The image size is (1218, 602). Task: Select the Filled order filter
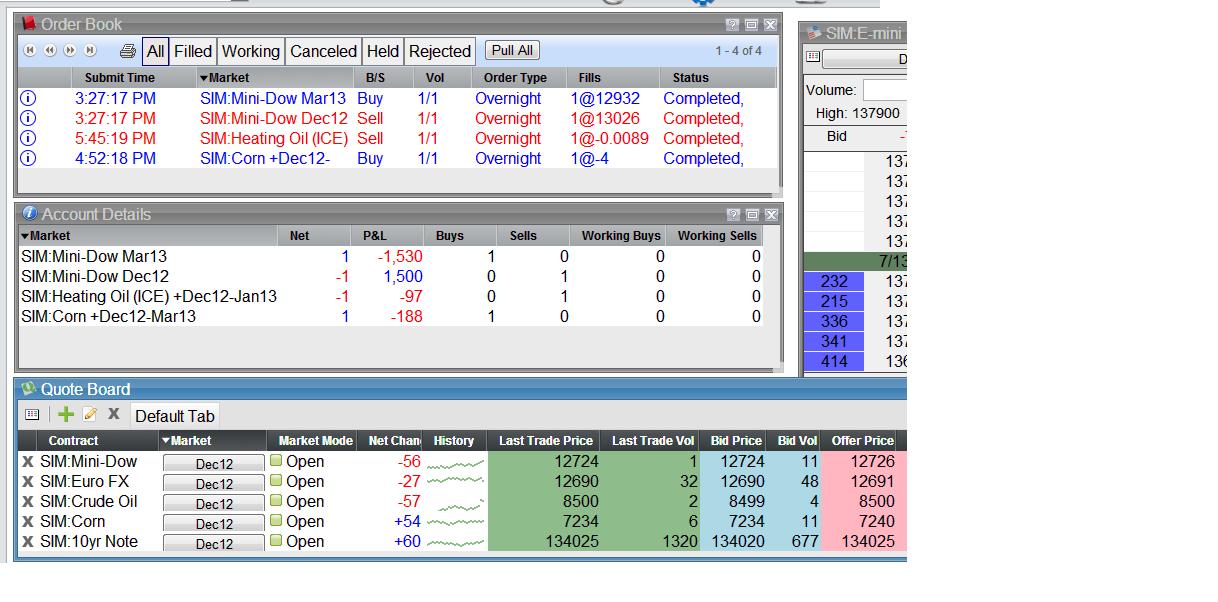tap(193, 51)
